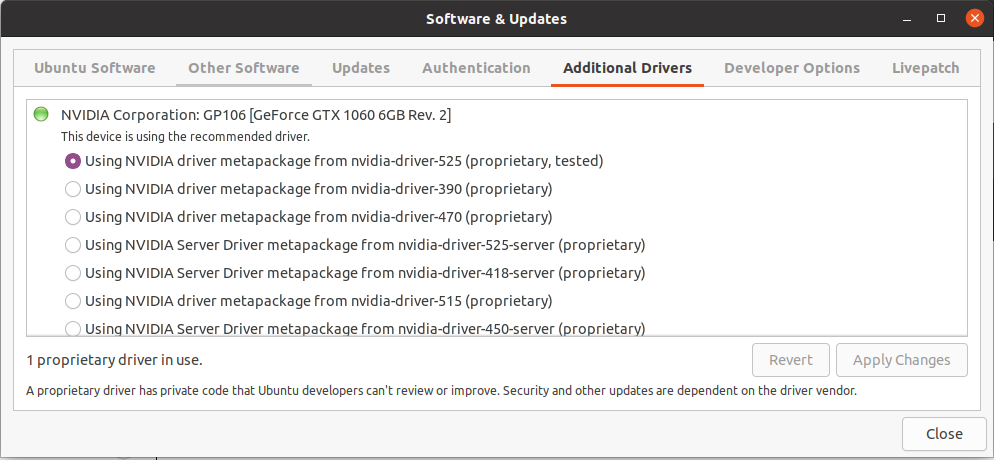Open the Authentication tab
The image size is (994, 460).
coord(476,68)
